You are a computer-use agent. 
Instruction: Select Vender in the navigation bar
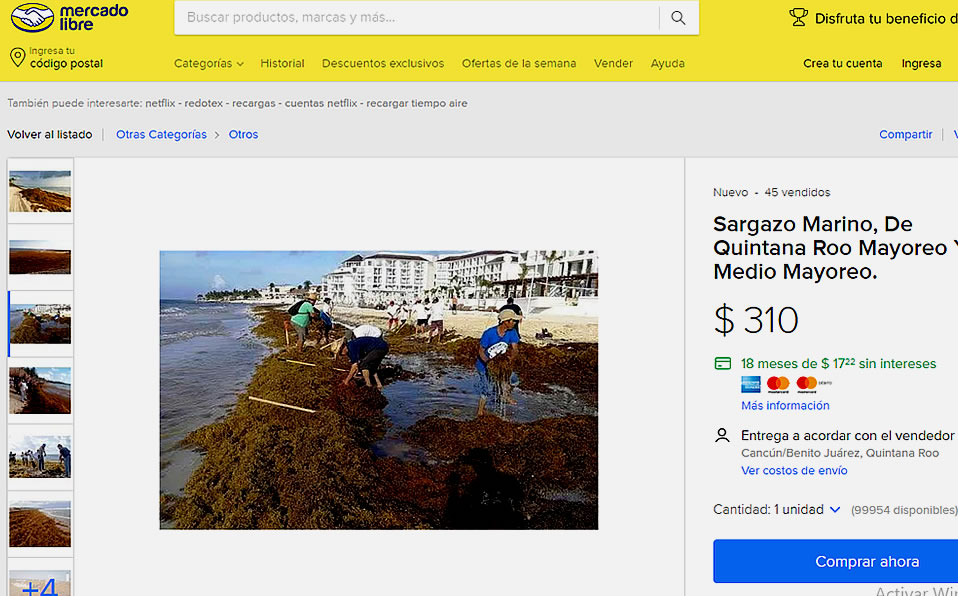pos(613,64)
